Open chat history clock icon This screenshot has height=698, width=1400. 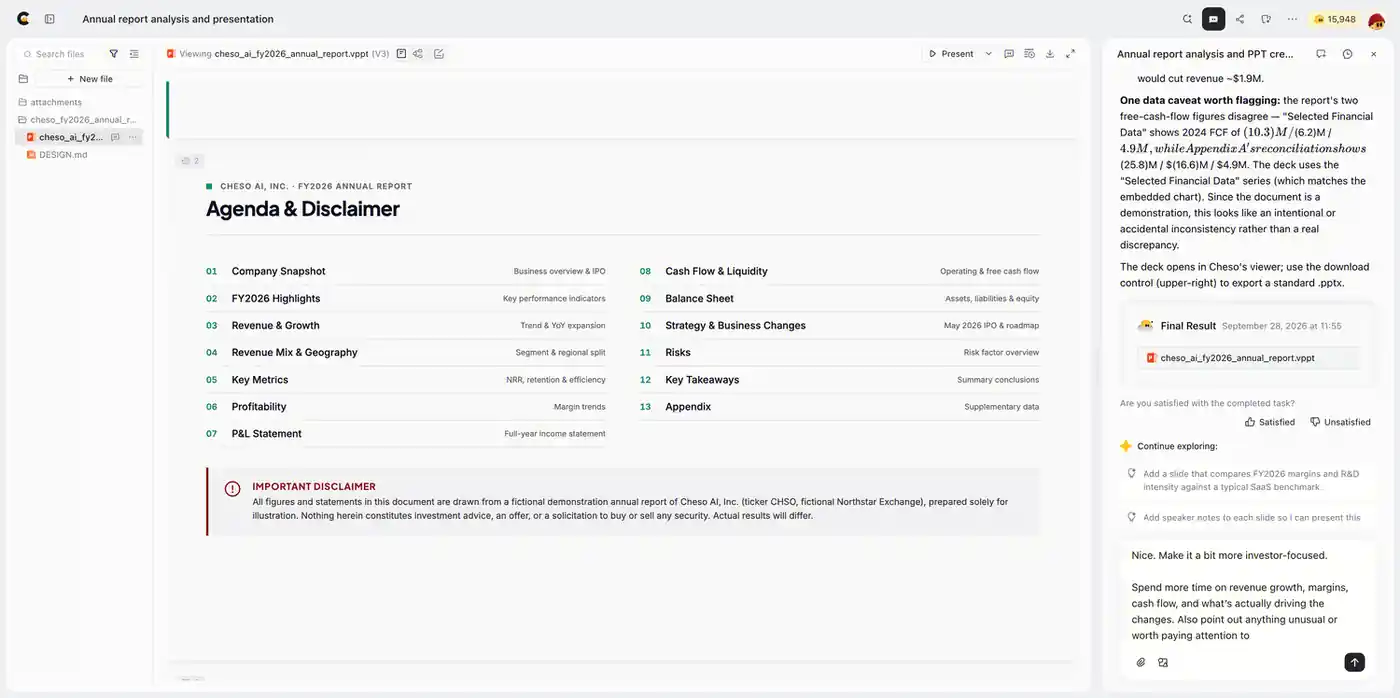point(1348,54)
